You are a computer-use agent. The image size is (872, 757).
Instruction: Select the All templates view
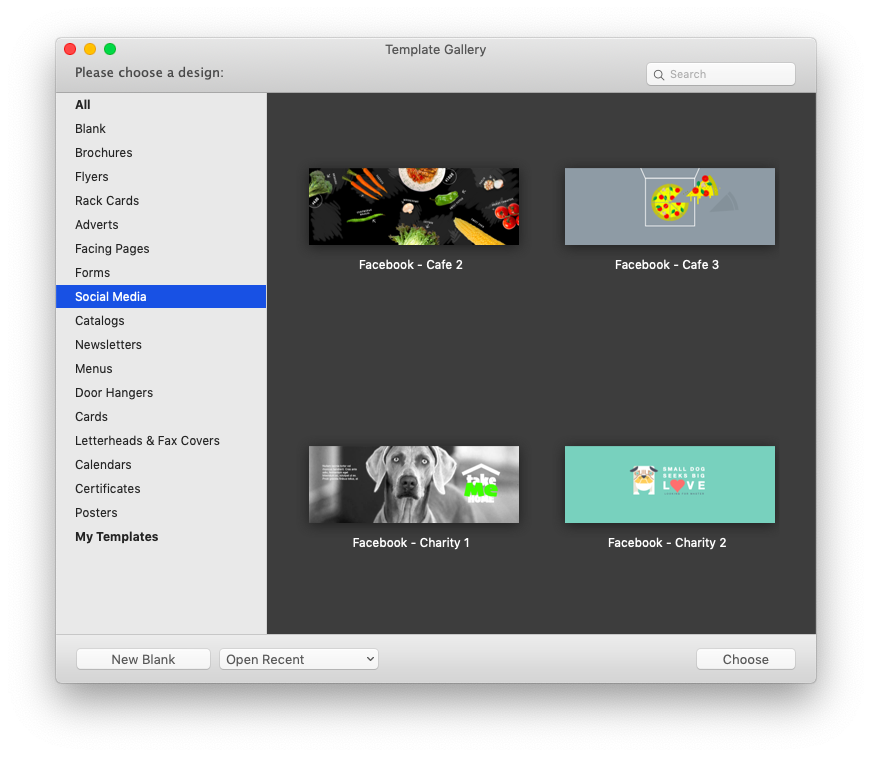click(82, 104)
